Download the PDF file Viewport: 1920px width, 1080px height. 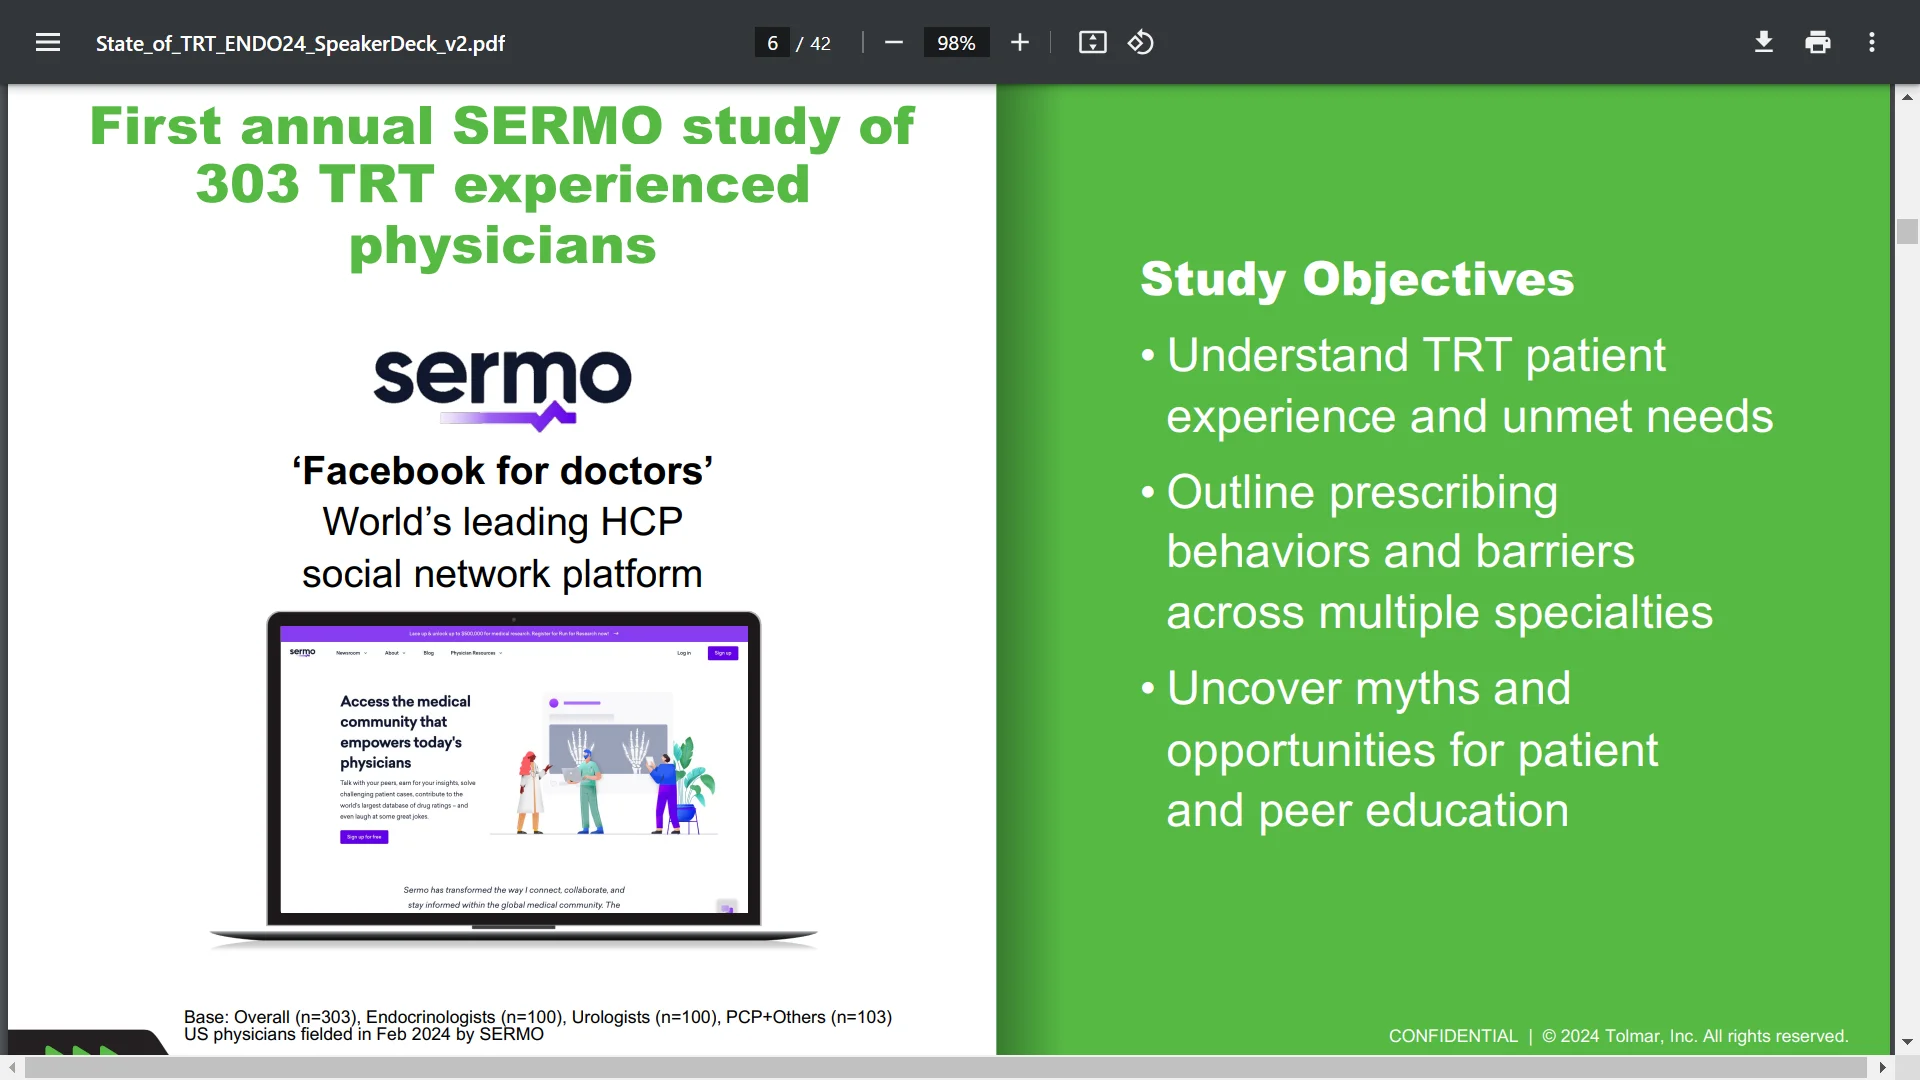pos(1764,43)
